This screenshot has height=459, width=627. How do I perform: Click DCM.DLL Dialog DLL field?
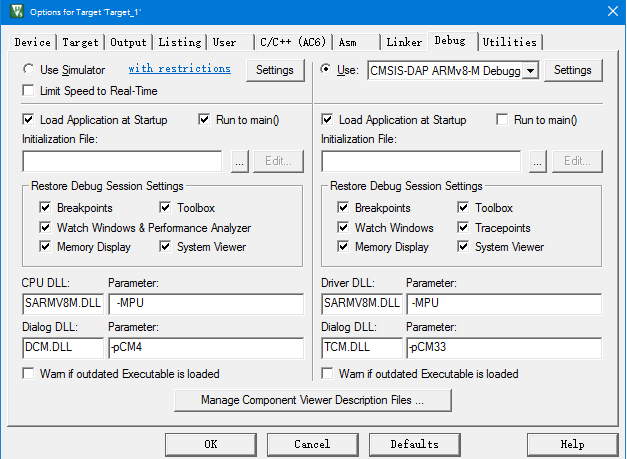click(x=63, y=347)
